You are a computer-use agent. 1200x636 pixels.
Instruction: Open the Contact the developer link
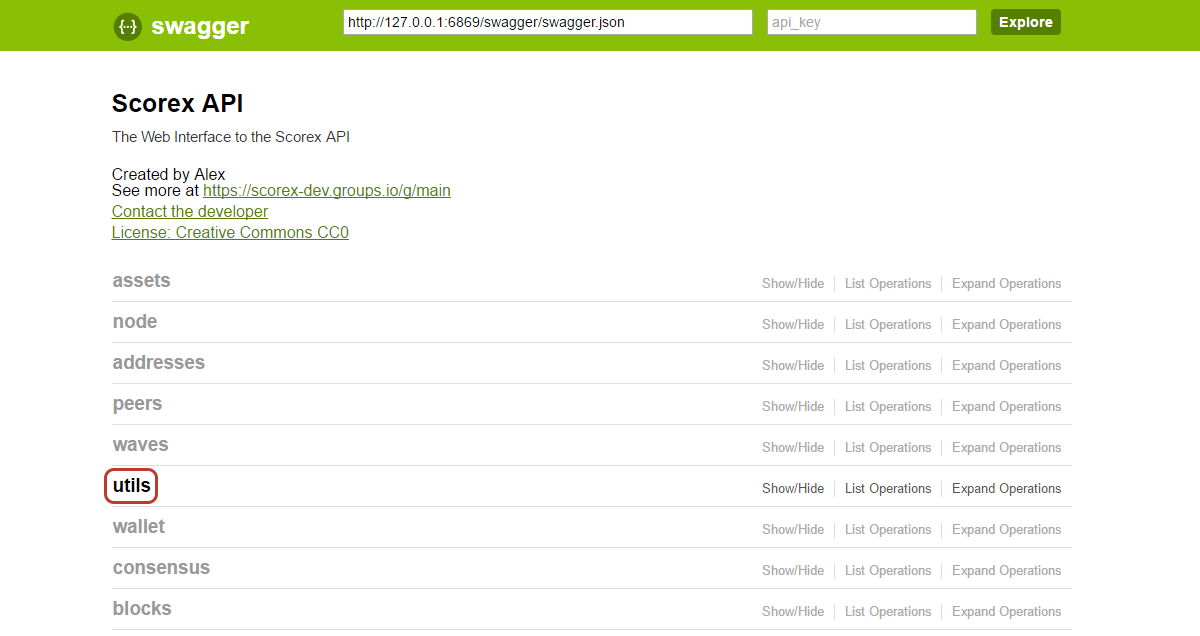click(190, 211)
